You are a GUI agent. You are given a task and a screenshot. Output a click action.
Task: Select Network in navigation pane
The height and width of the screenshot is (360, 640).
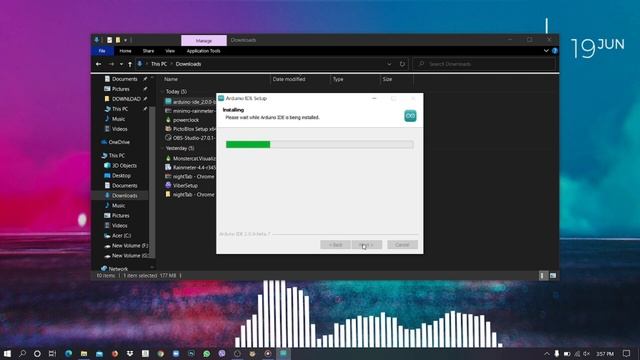pos(118,269)
